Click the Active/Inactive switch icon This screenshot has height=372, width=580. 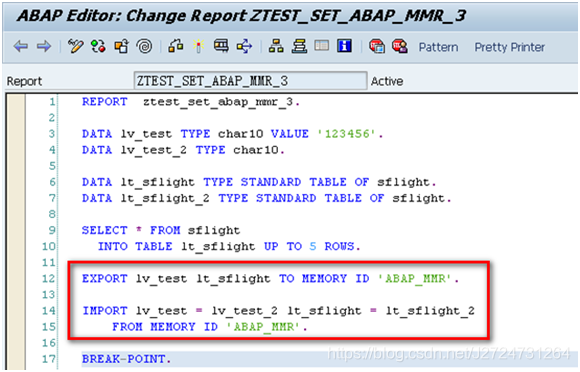pyautogui.click(x=98, y=47)
